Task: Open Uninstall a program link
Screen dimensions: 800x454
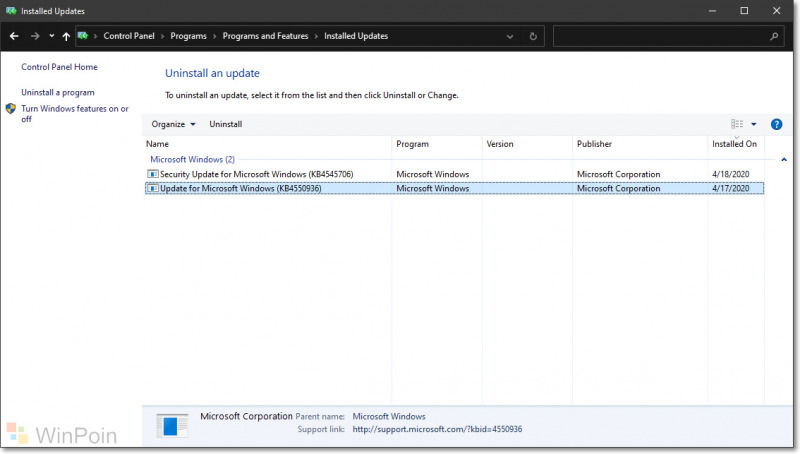Action: click(x=58, y=92)
